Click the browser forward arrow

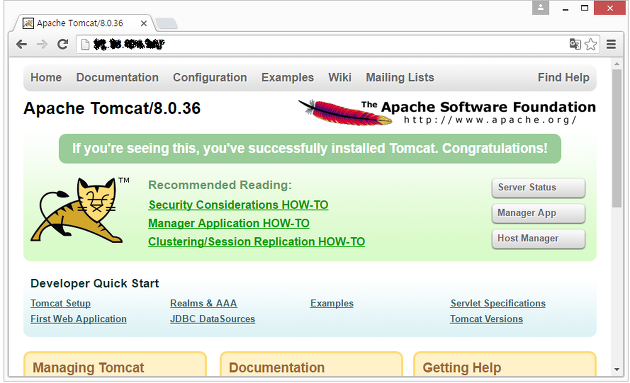point(42,44)
